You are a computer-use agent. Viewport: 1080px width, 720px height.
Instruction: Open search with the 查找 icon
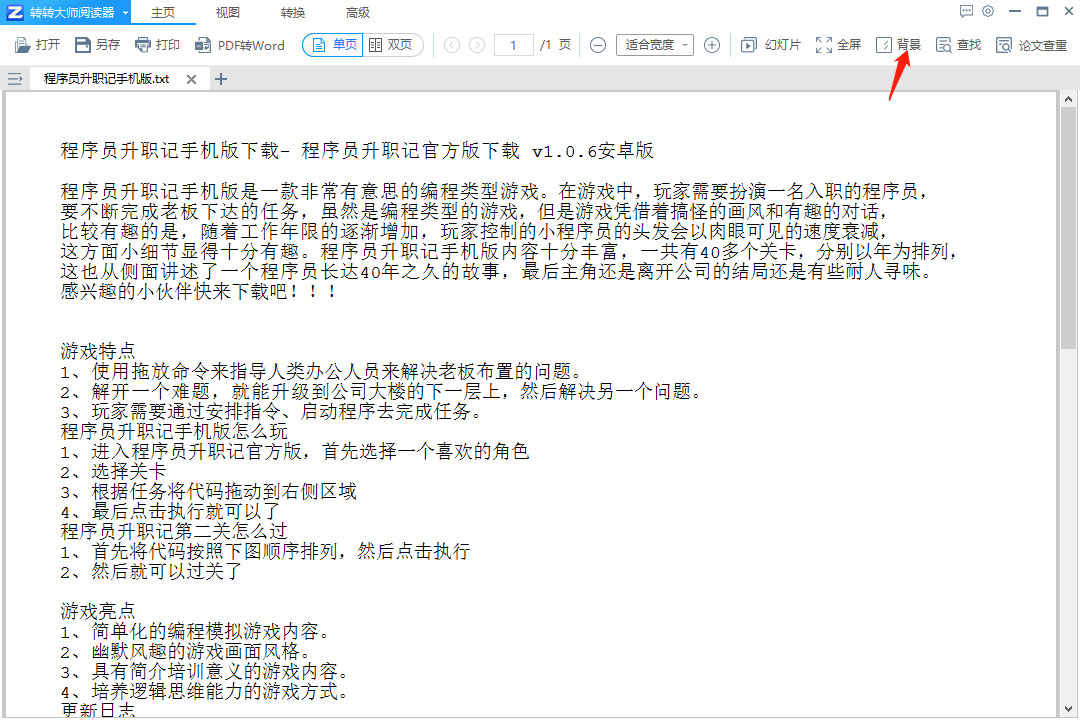[x=958, y=45]
